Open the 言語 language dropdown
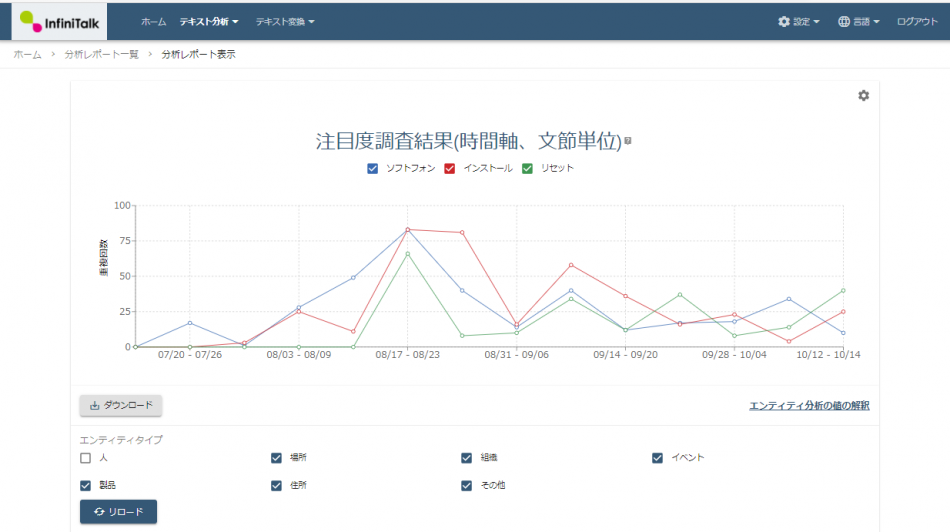The width and height of the screenshot is (950, 532). [859, 21]
